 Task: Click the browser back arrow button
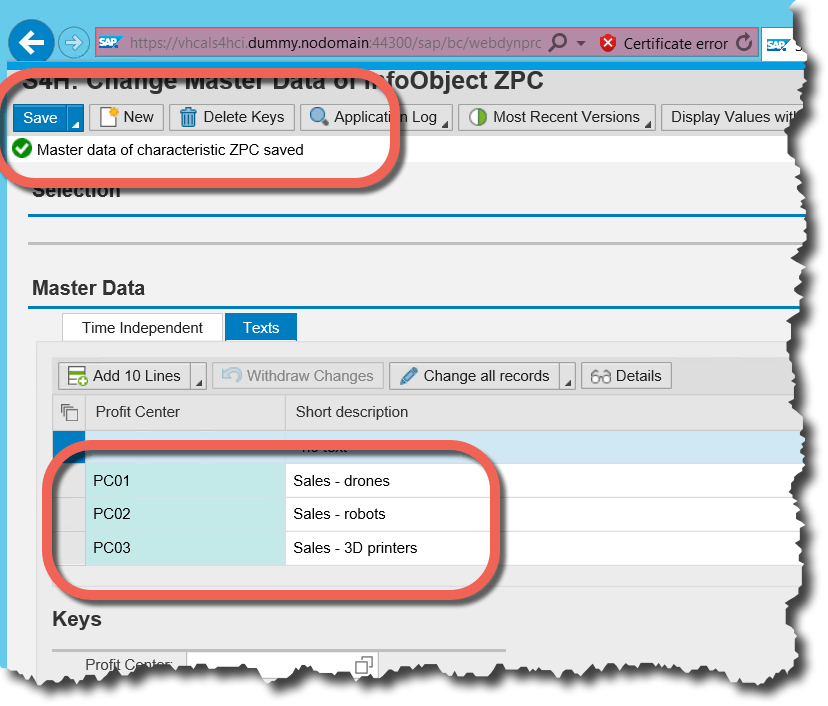point(32,43)
